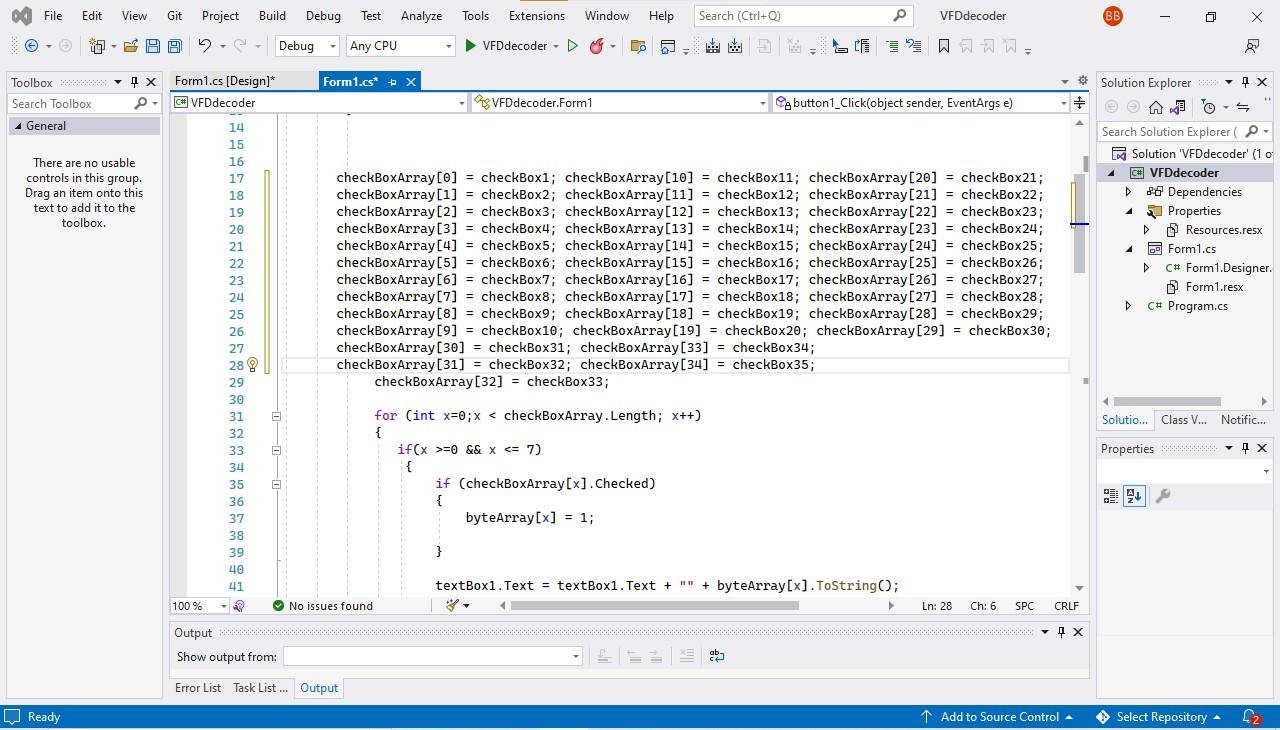This screenshot has height=730, width=1280.
Task: Click the lightbulb quick actions icon
Action: pyautogui.click(x=252, y=365)
